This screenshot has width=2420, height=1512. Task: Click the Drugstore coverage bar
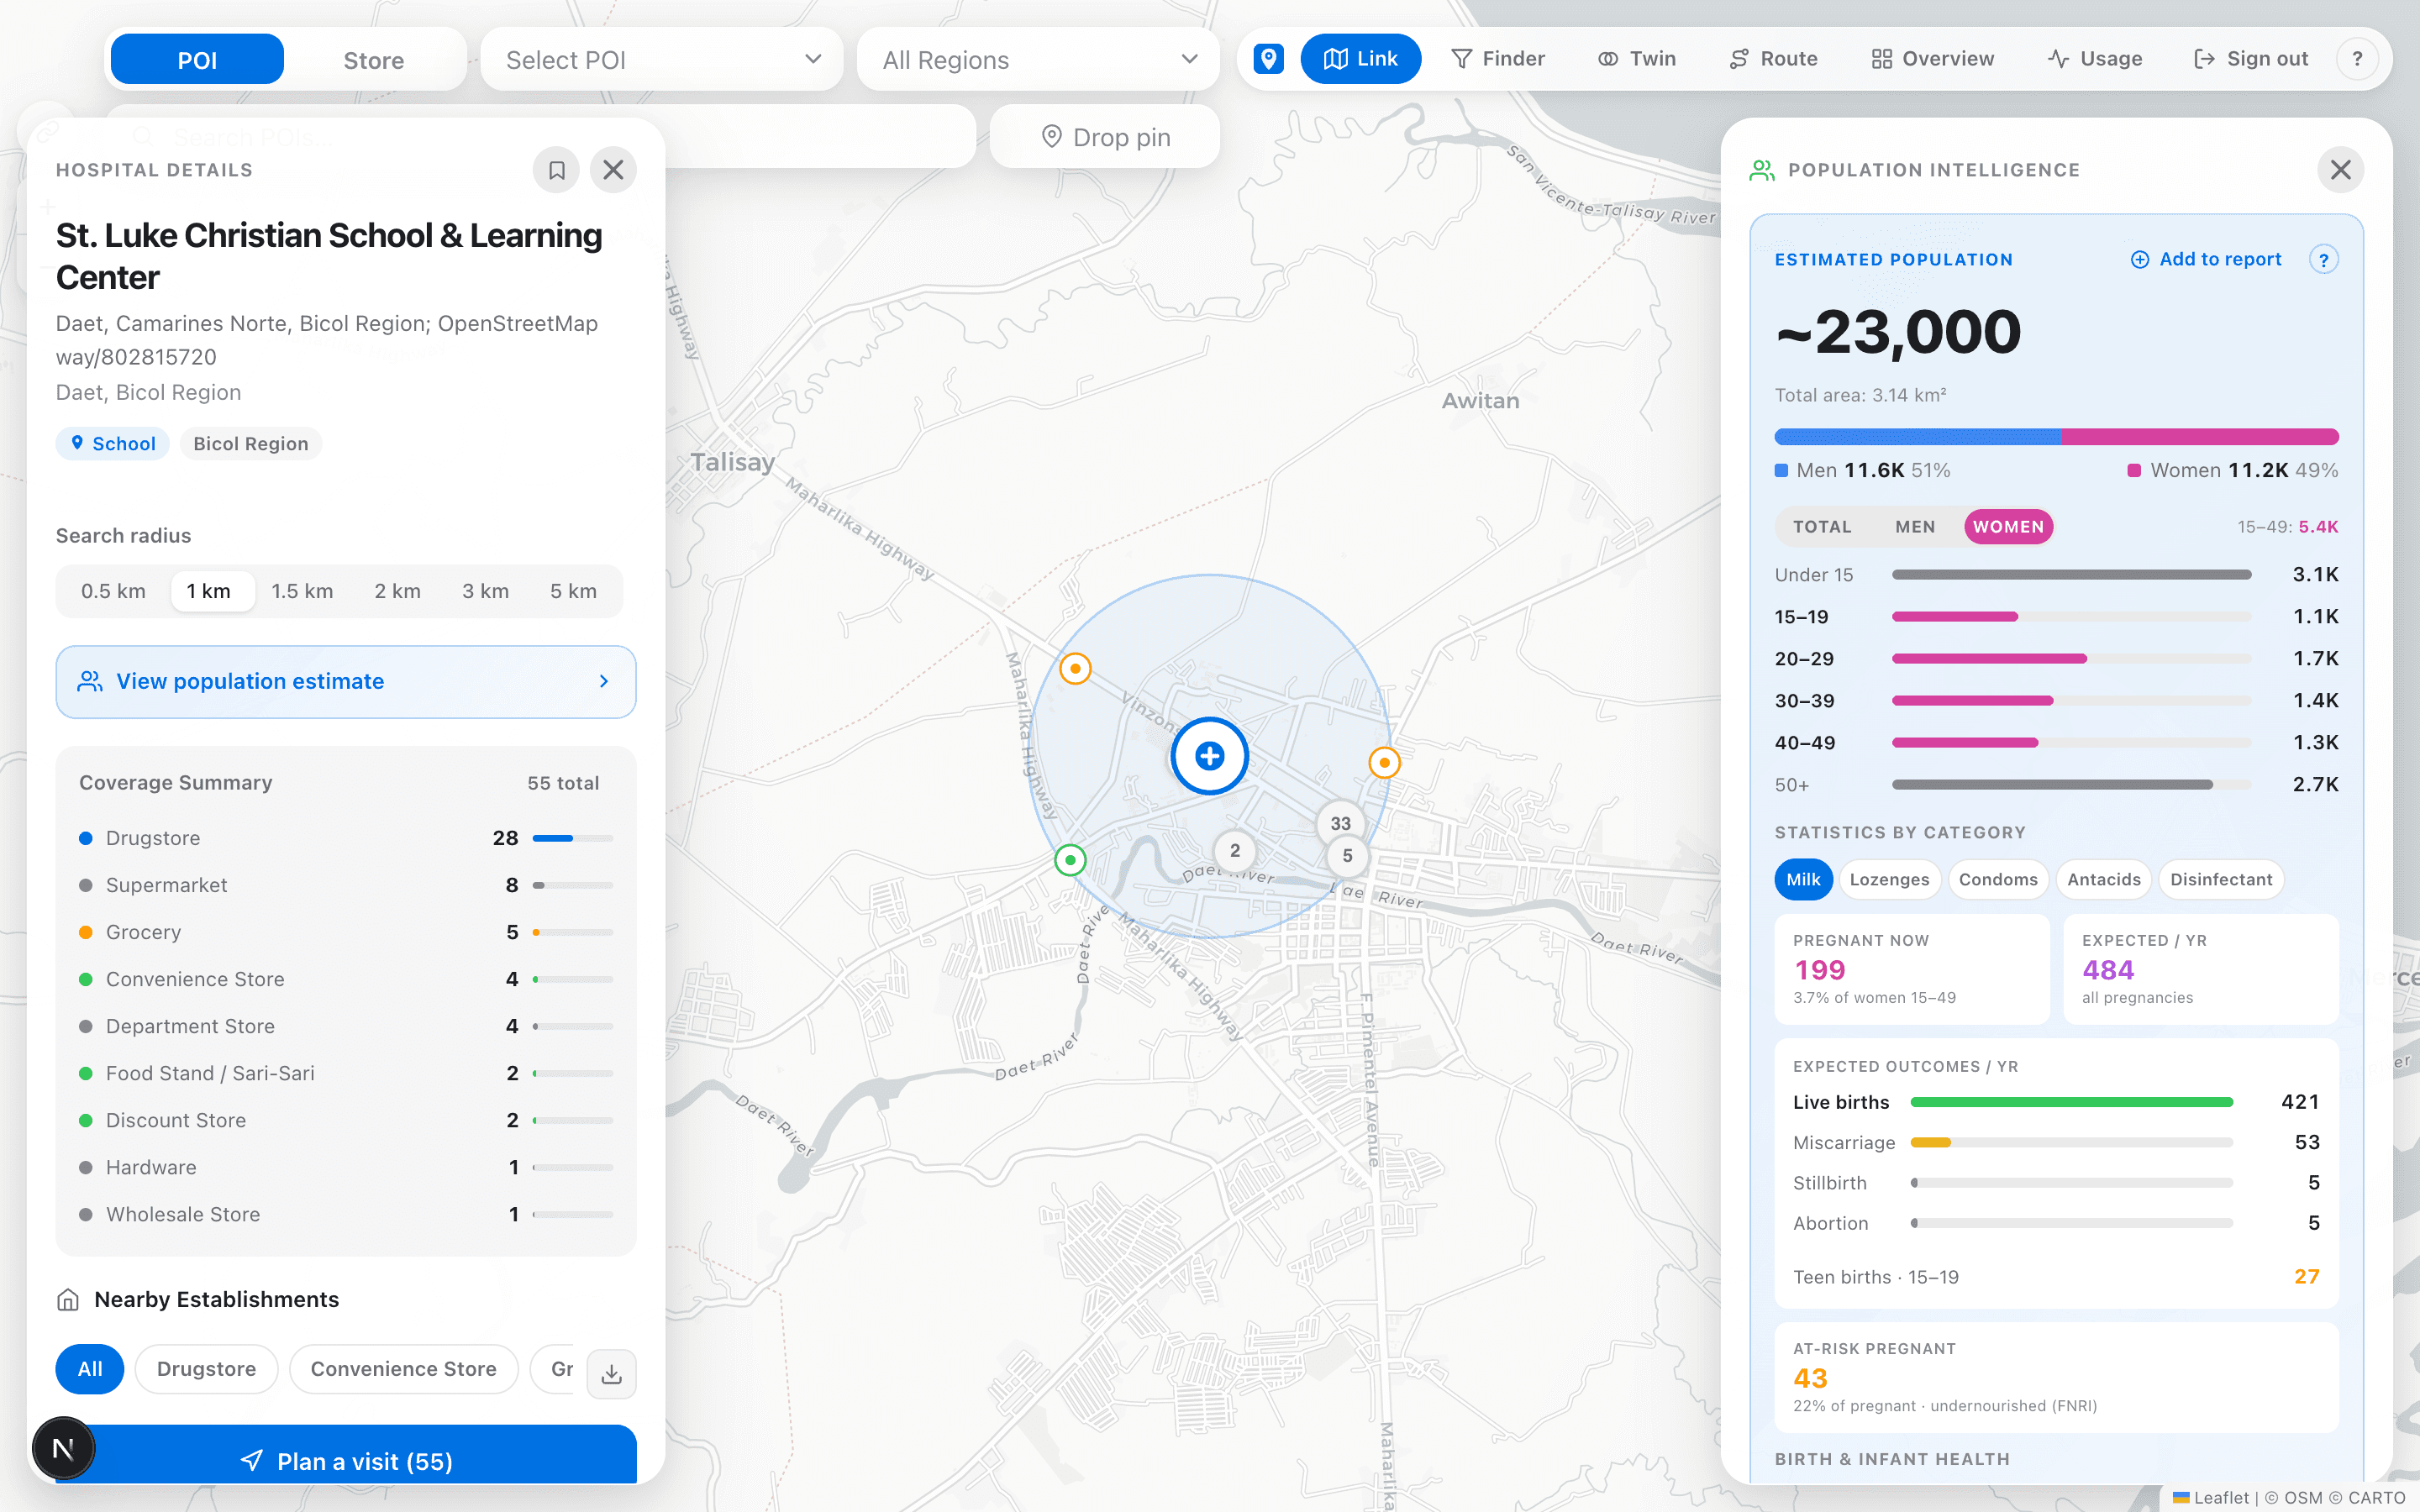[573, 838]
